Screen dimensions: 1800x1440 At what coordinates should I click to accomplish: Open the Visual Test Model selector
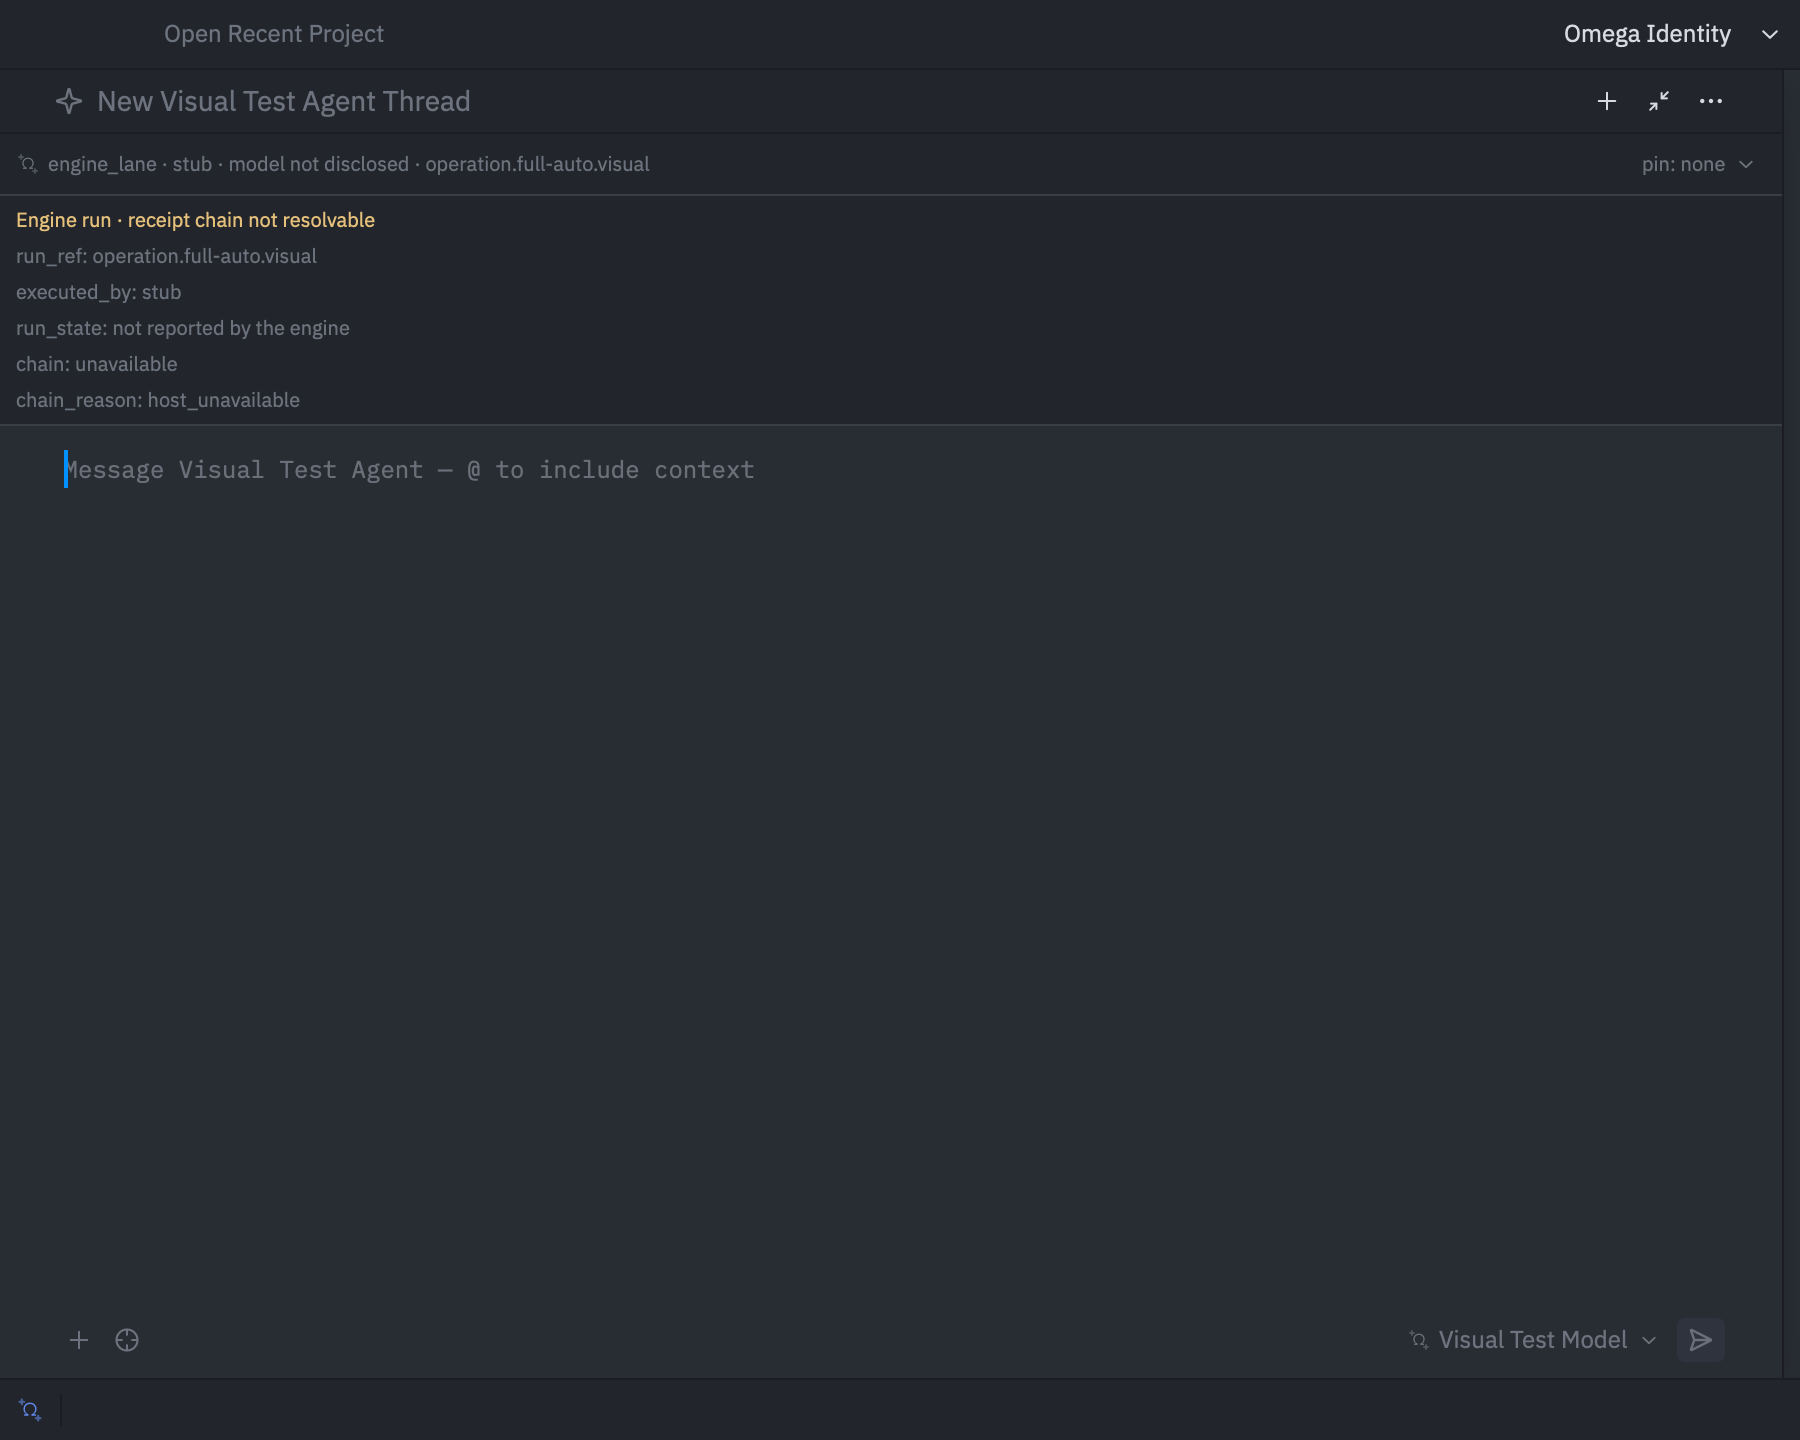tap(1533, 1340)
